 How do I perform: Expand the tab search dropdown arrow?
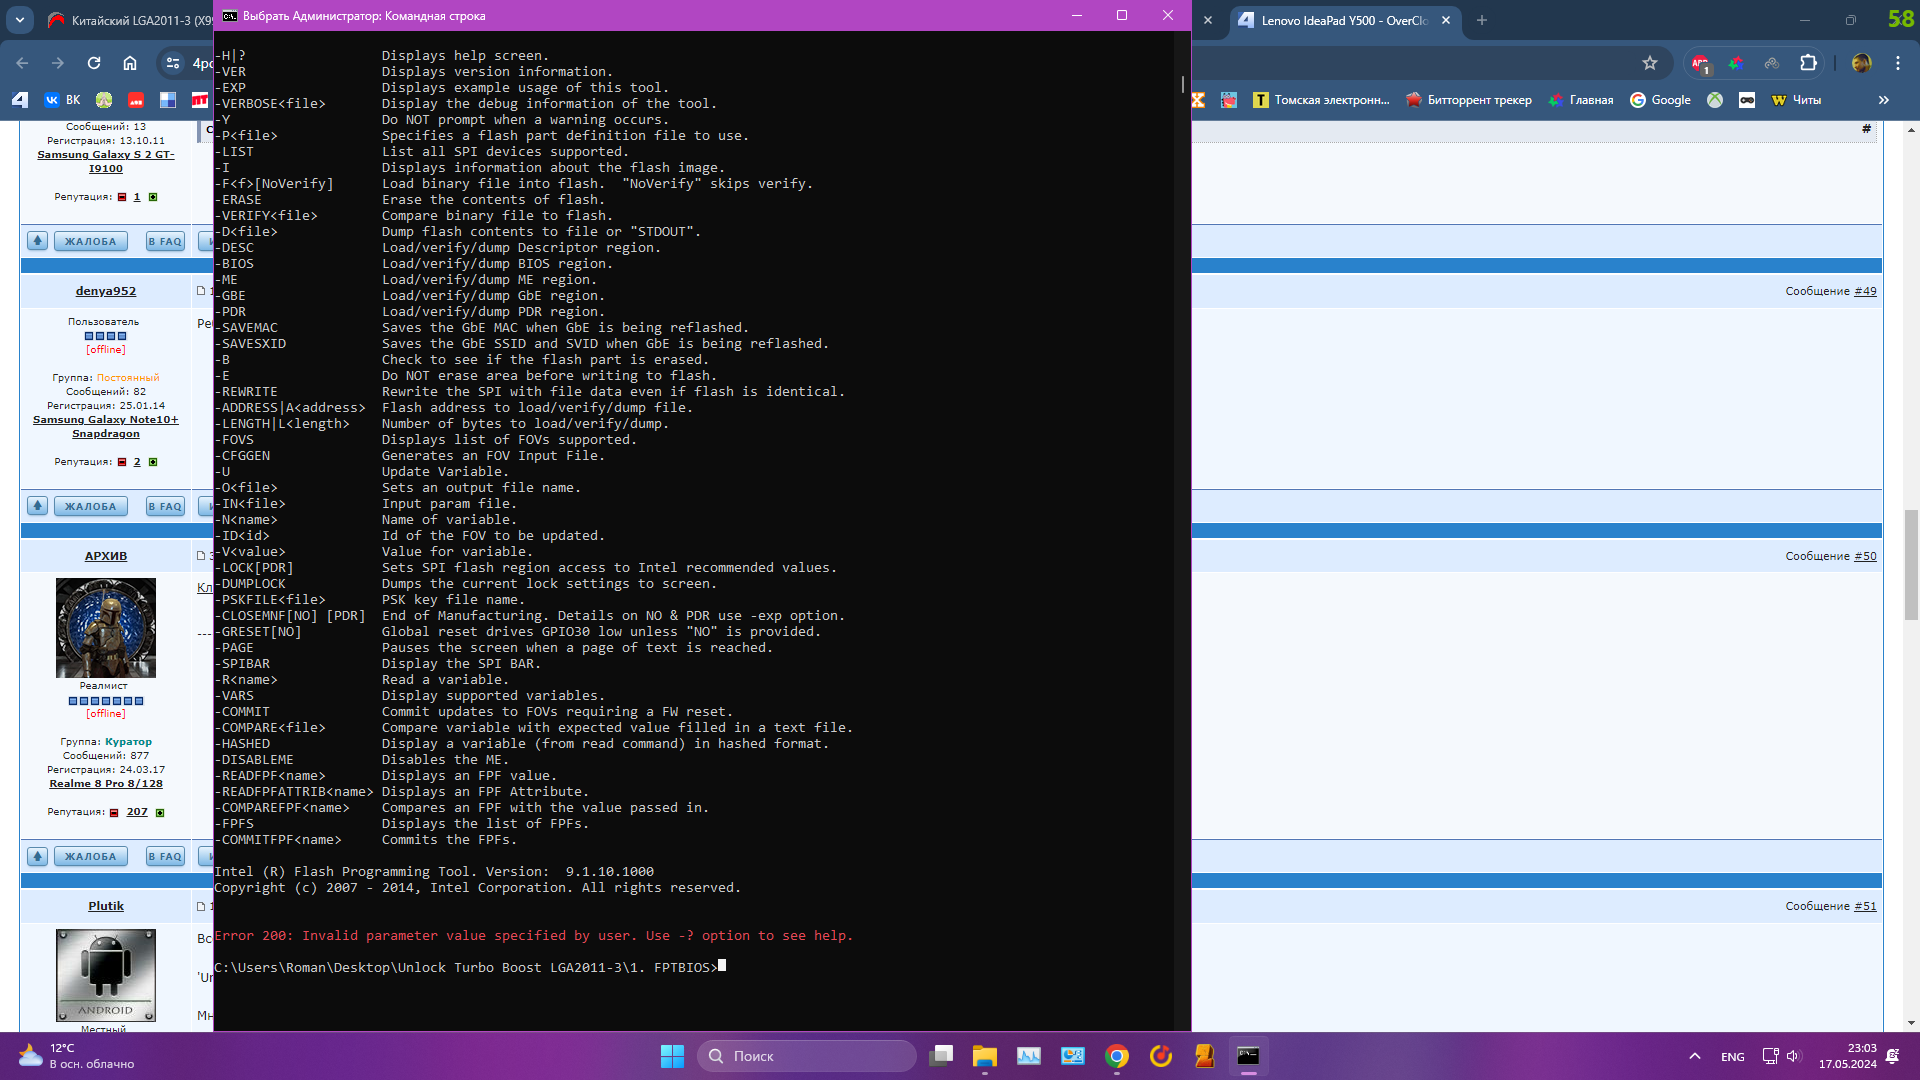(x=20, y=20)
